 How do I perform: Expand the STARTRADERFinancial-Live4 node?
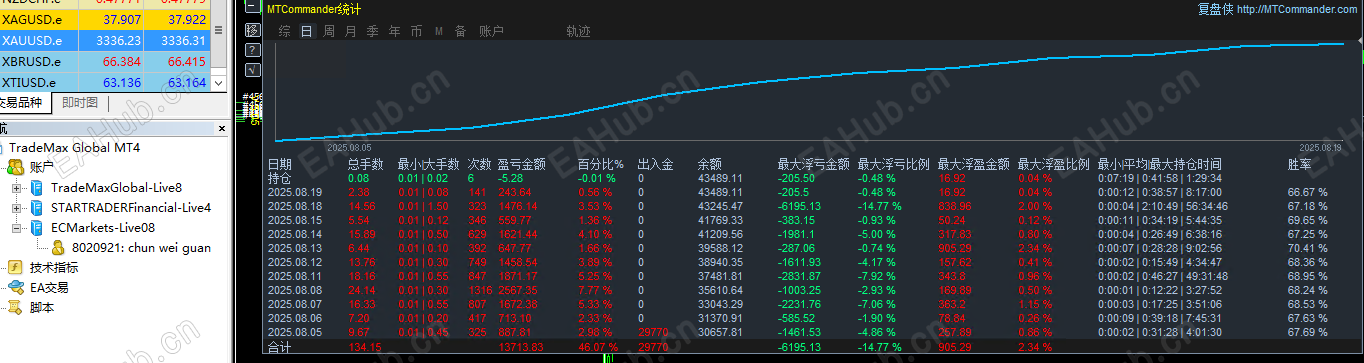click(x=17, y=208)
